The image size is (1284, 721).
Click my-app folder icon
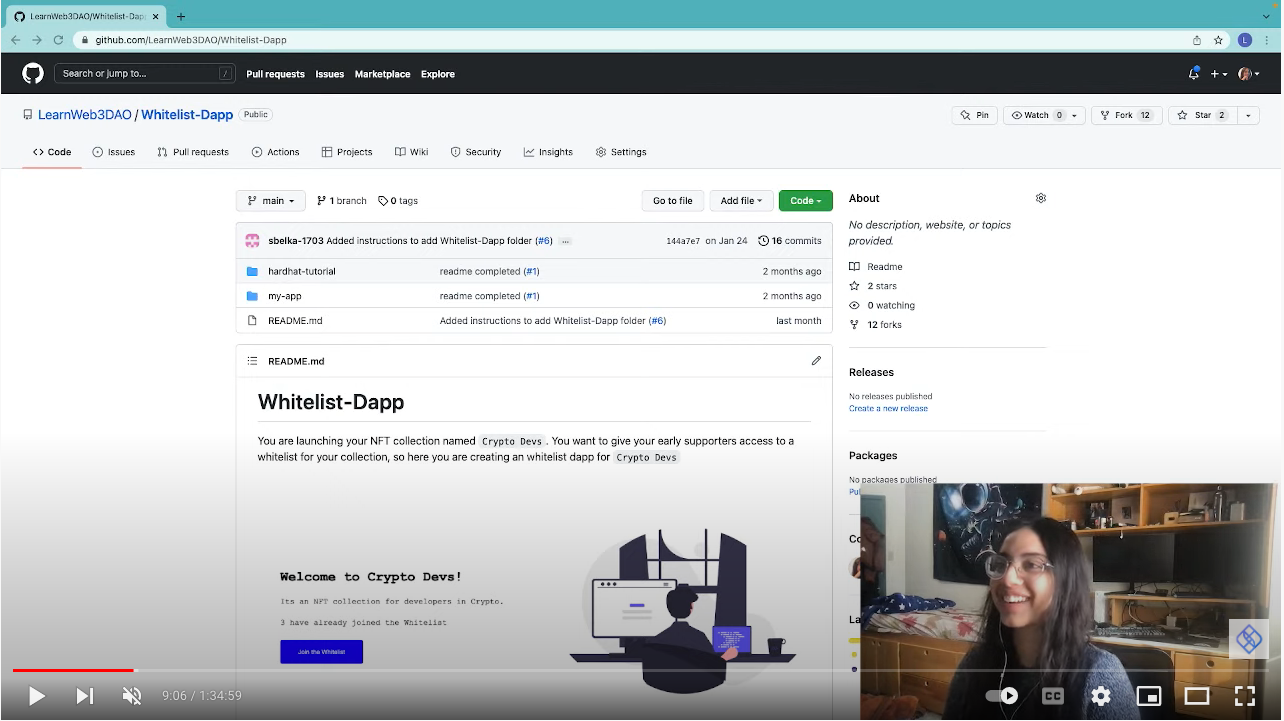(252, 296)
